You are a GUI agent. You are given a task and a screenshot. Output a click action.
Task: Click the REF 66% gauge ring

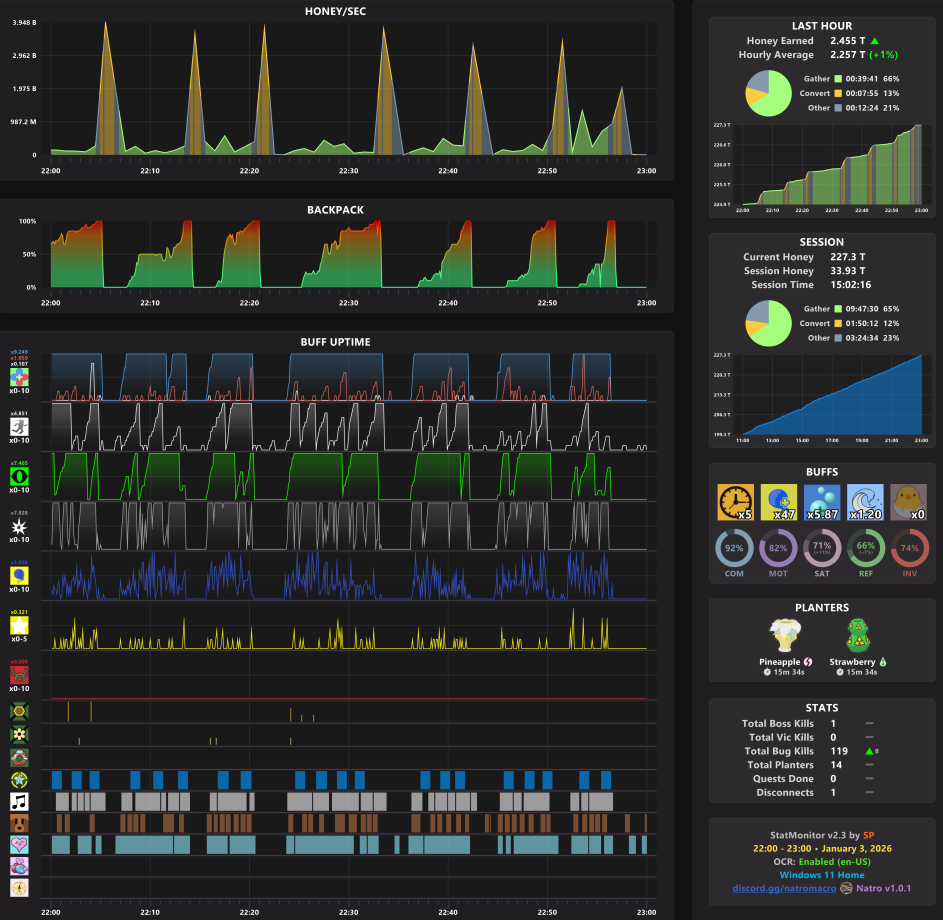coord(865,548)
